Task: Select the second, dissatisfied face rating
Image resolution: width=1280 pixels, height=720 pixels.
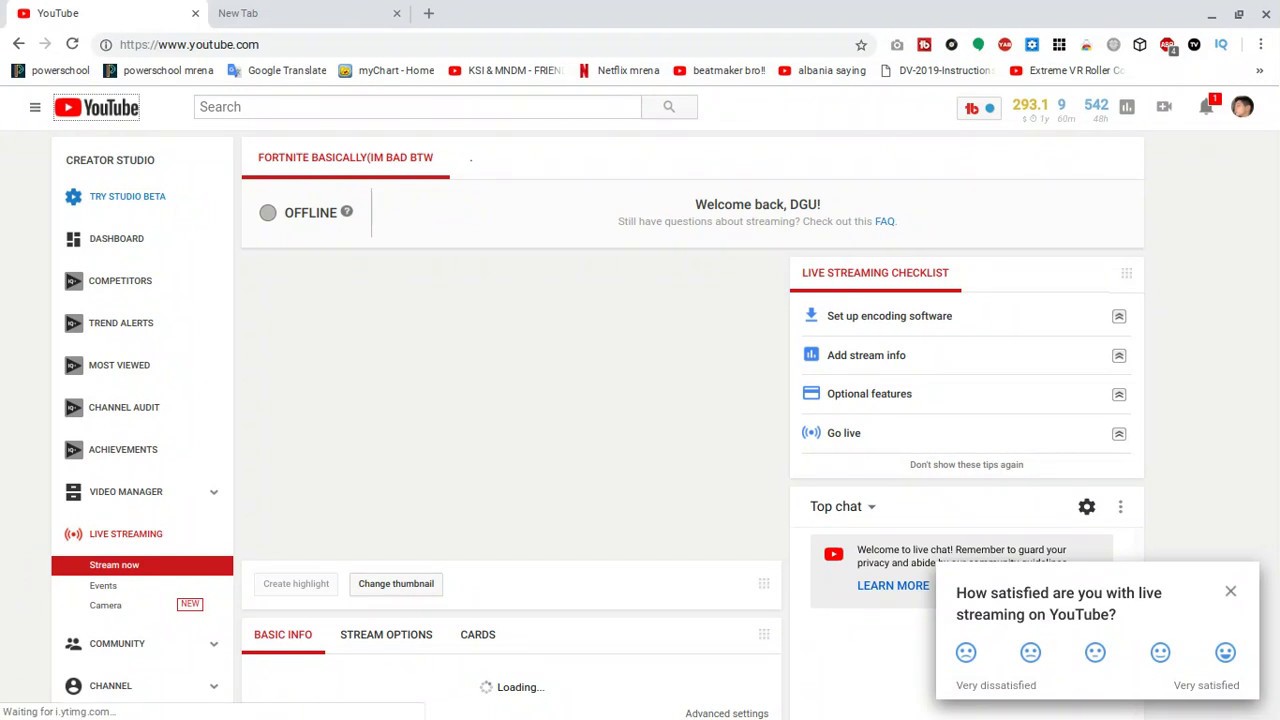Action: 1030,653
